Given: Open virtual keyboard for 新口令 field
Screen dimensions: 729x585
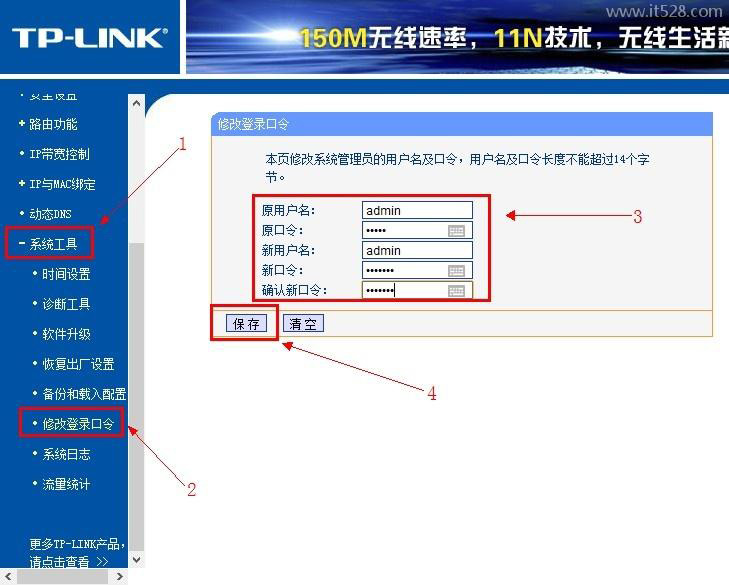Looking at the screenshot, I should click(x=456, y=271).
